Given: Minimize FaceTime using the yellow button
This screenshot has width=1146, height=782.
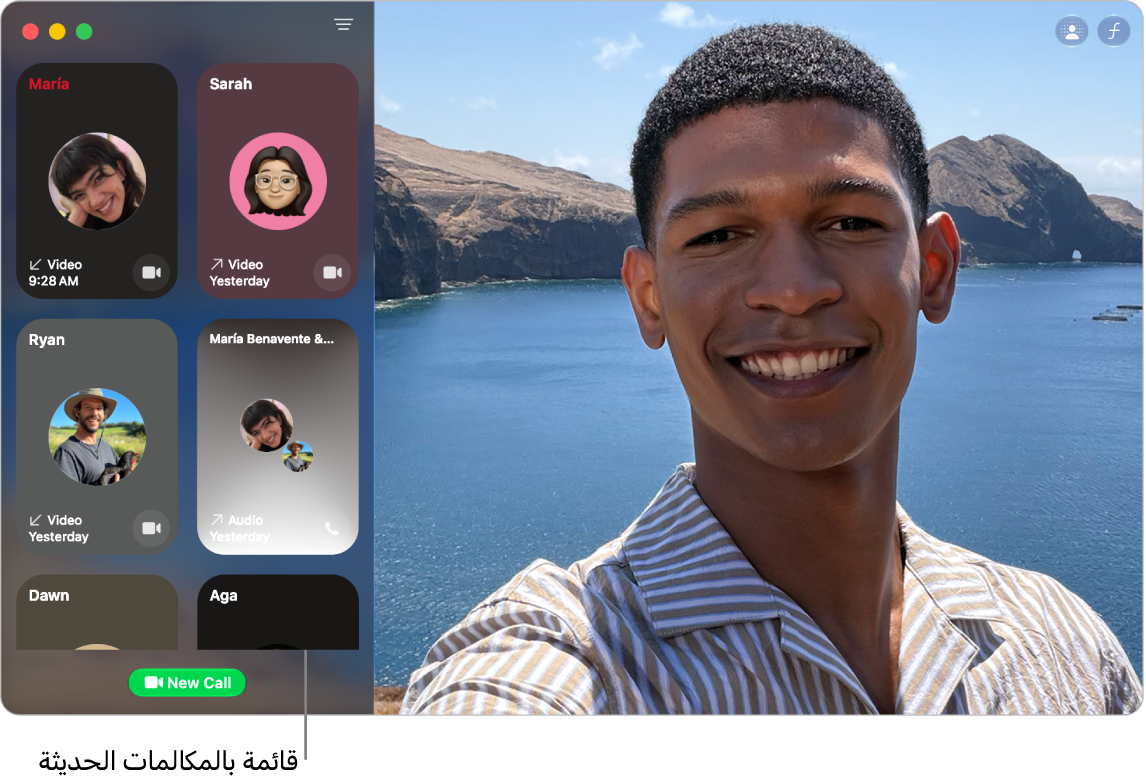Looking at the screenshot, I should [x=57, y=31].
